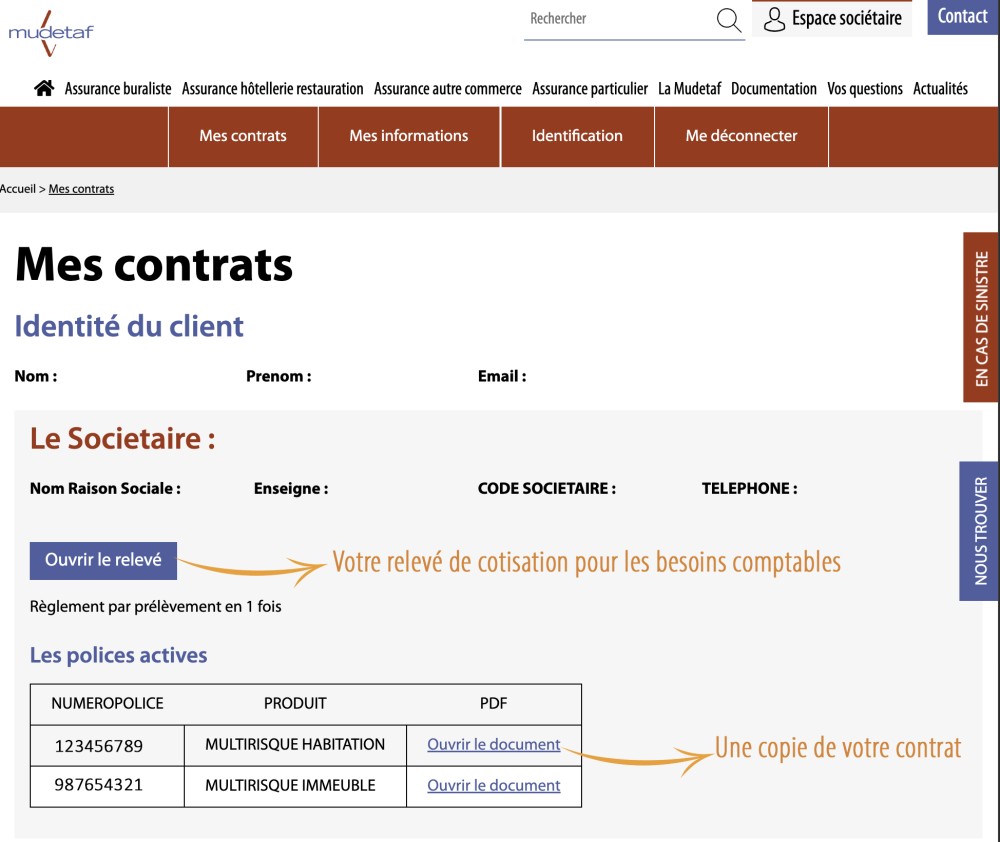Open document for MULTIRISQUE HABITATION policy
This screenshot has width=1000, height=842.
point(493,745)
